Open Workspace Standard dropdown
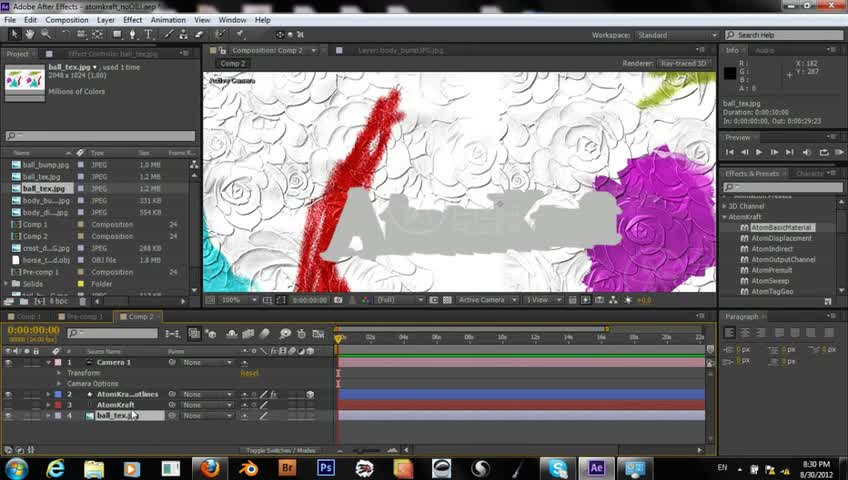The height and width of the screenshot is (480, 848). (x=677, y=35)
